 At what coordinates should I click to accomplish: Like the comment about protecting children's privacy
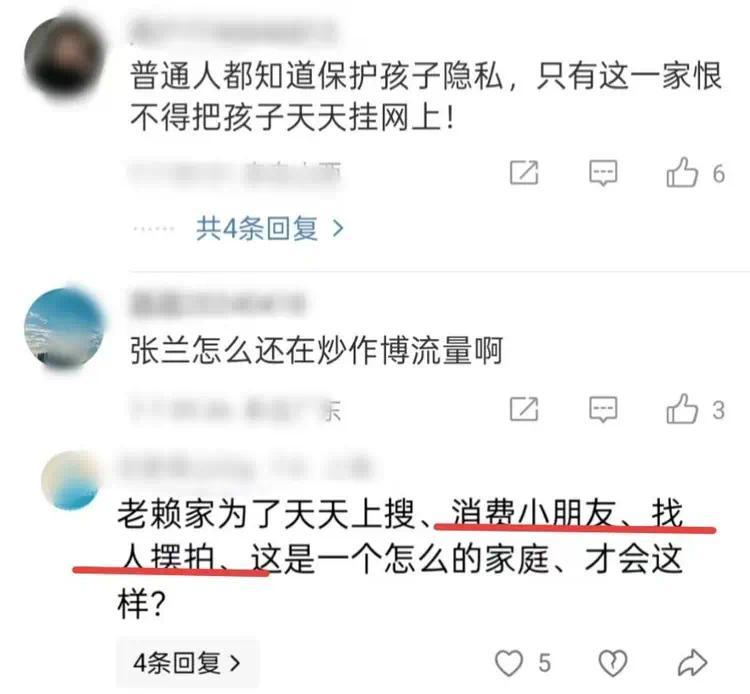click(682, 172)
